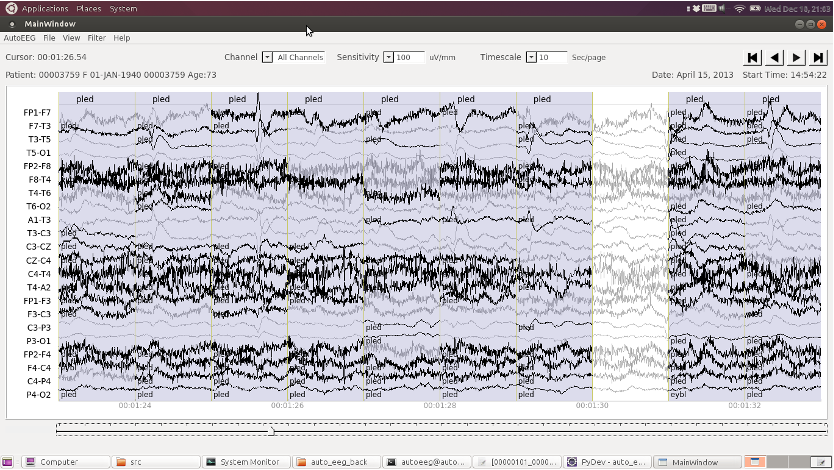Advance to the next EEG page
The height and width of the screenshot is (470, 834).
[x=796, y=57]
